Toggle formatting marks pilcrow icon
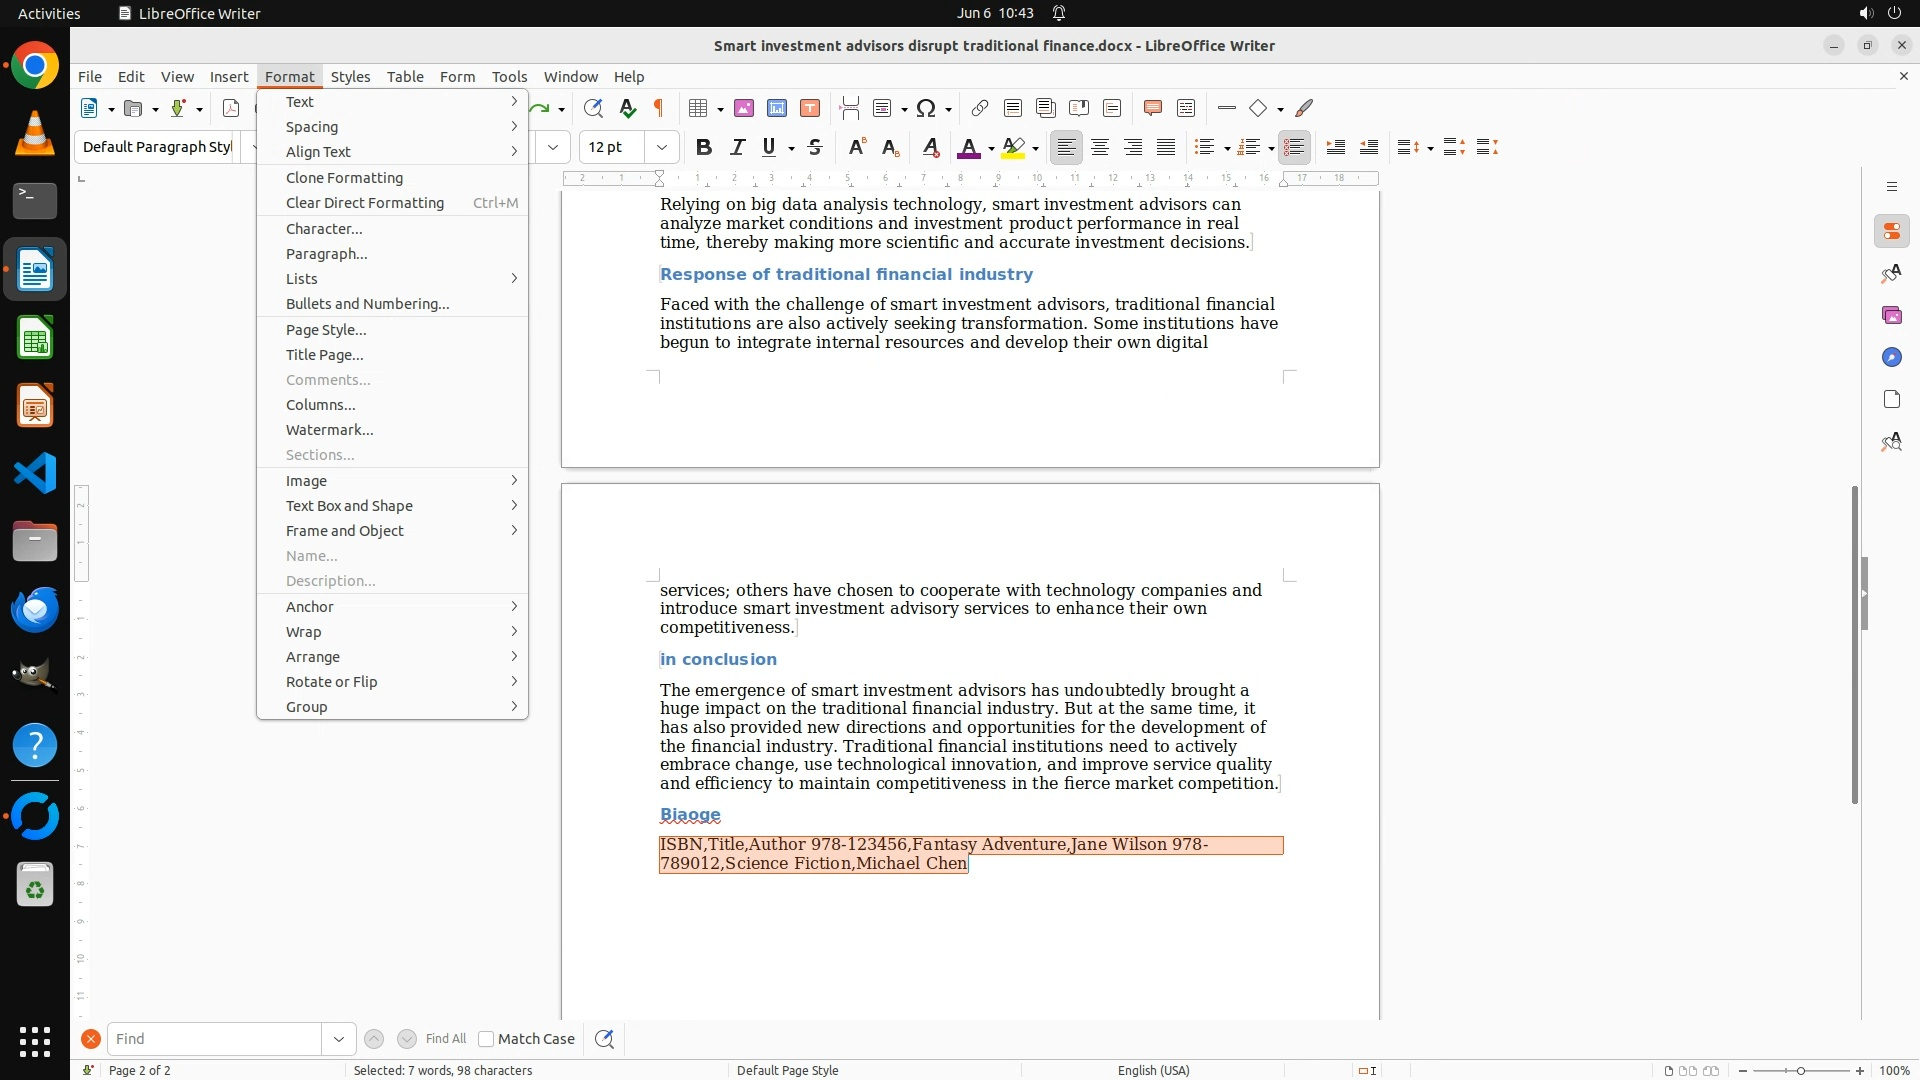Image resolution: width=1920 pixels, height=1080 pixels. coord(659,108)
